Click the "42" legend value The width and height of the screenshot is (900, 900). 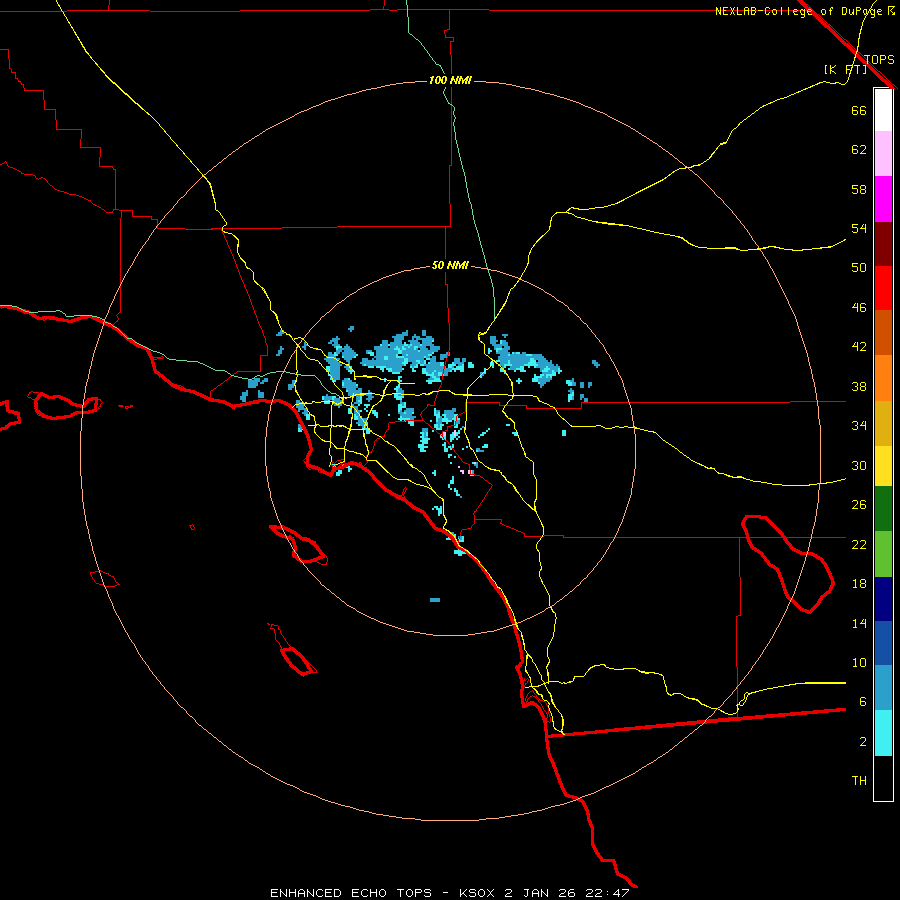859,347
